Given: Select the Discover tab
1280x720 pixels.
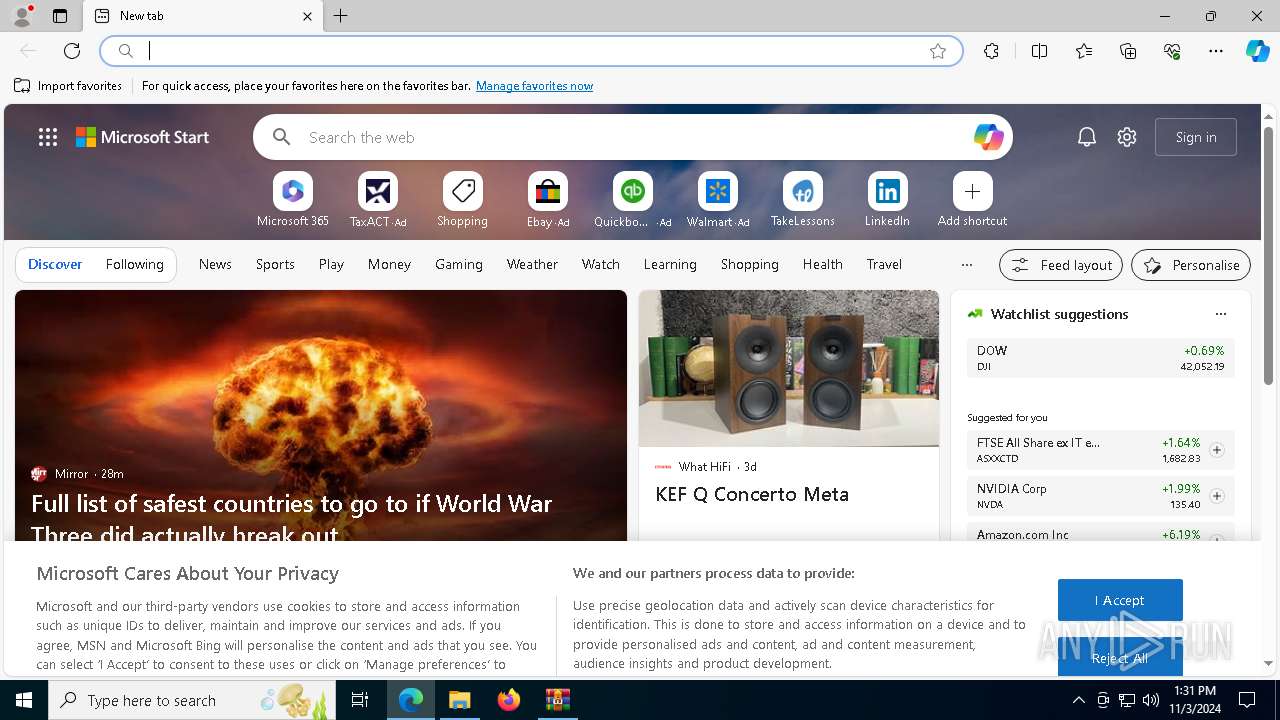Looking at the screenshot, I should pos(55,264).
